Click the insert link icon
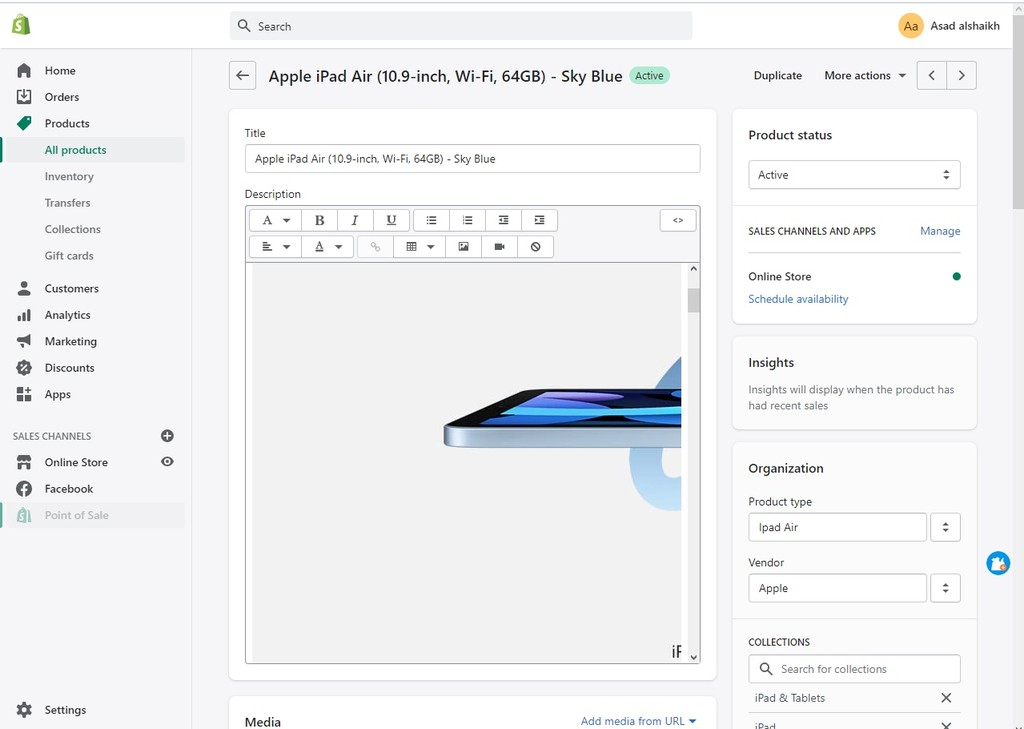Viewport: 1024px width, 729px height. 376,247
